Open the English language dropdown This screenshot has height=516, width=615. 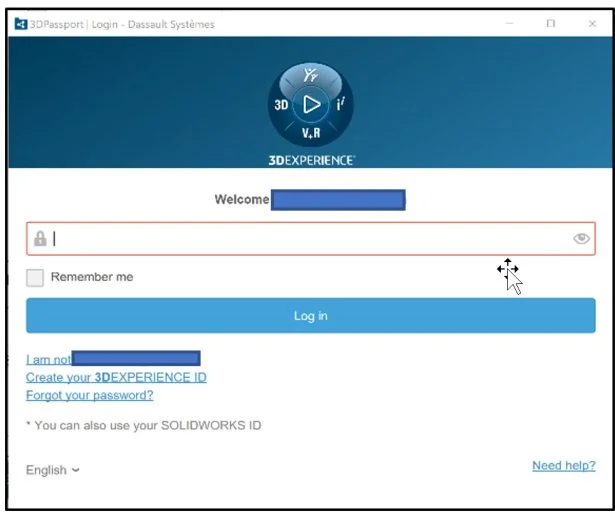click(x=53, y=470)
